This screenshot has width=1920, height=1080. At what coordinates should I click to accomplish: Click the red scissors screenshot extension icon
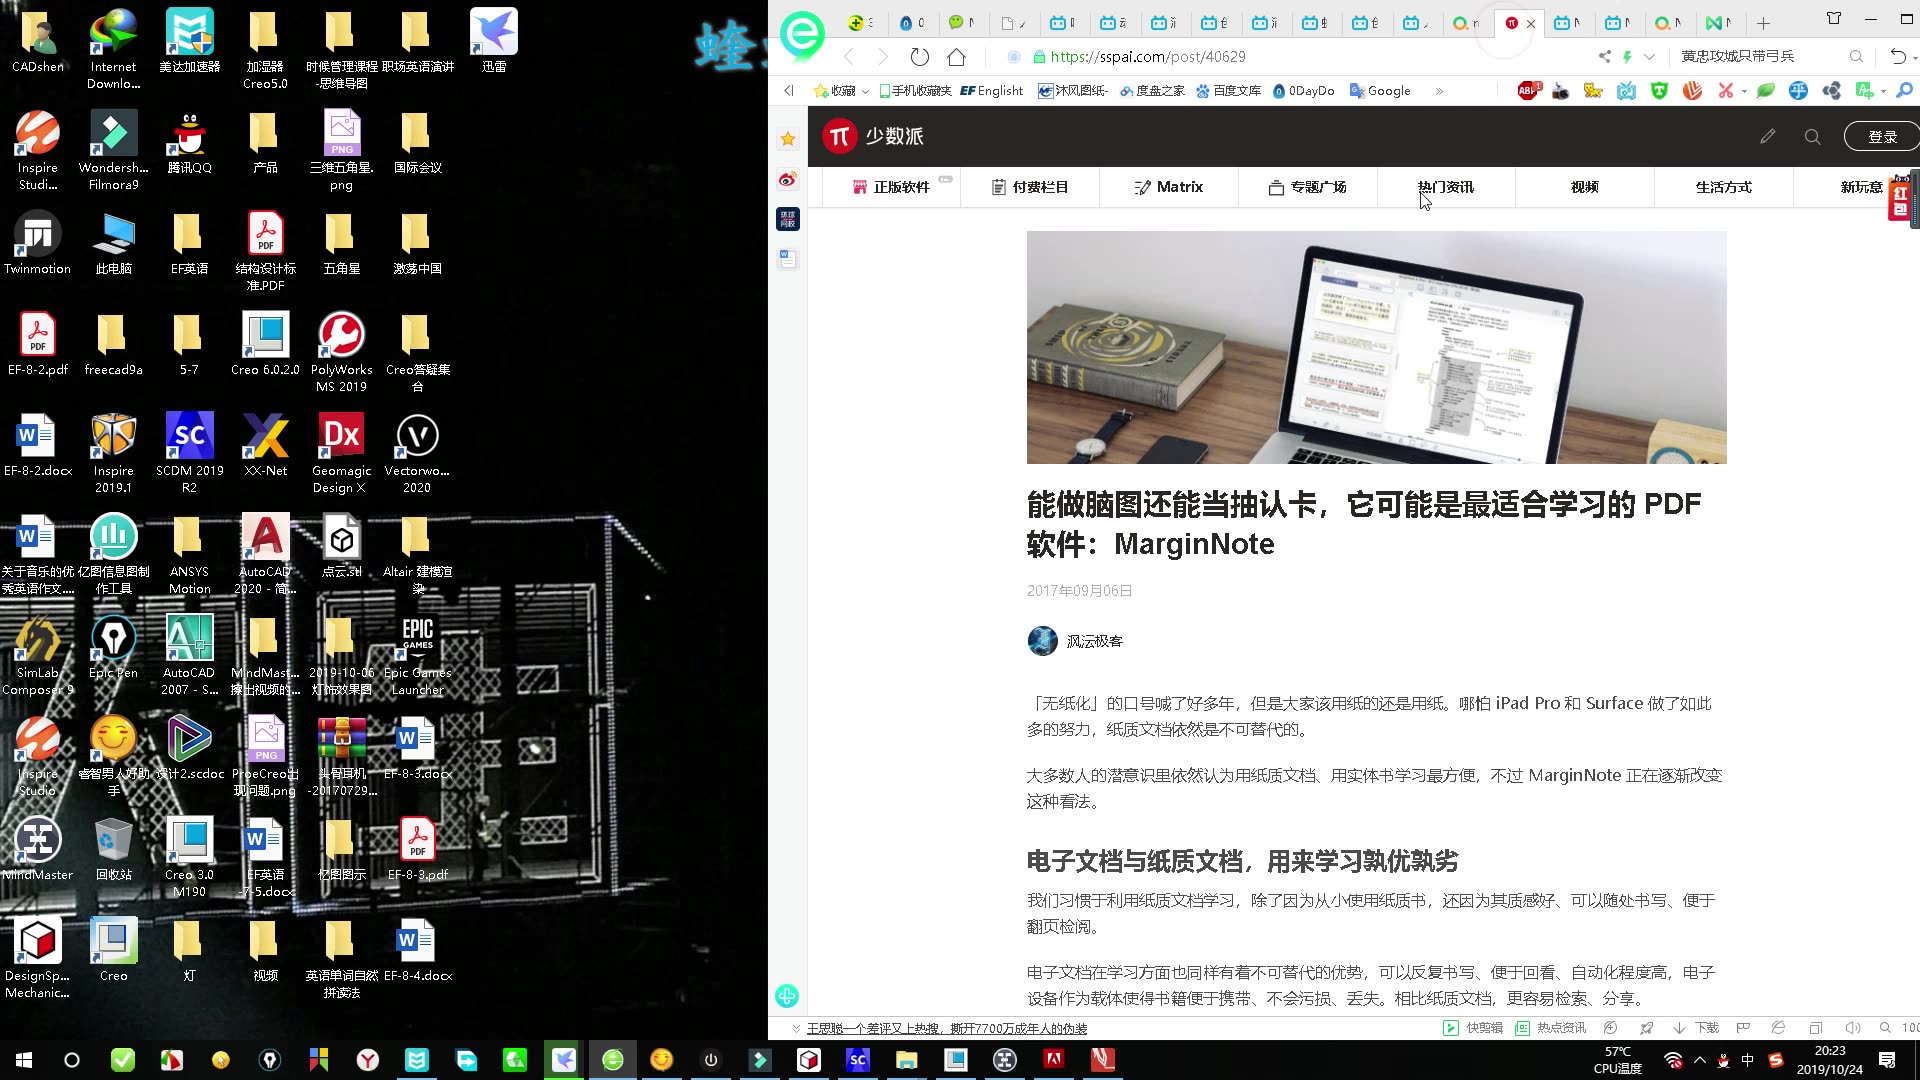(1725, 91)
